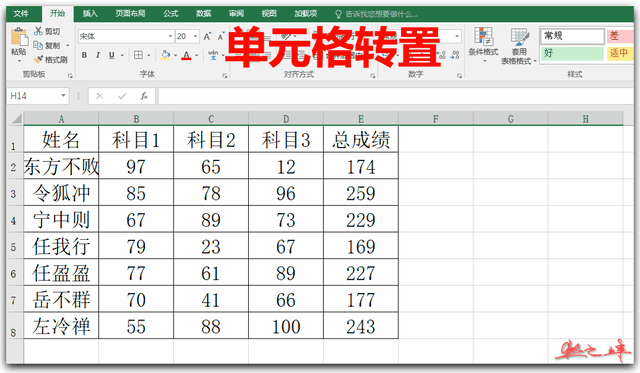
Task: Click the Insert Function fx icon
Action: (144, 96)
